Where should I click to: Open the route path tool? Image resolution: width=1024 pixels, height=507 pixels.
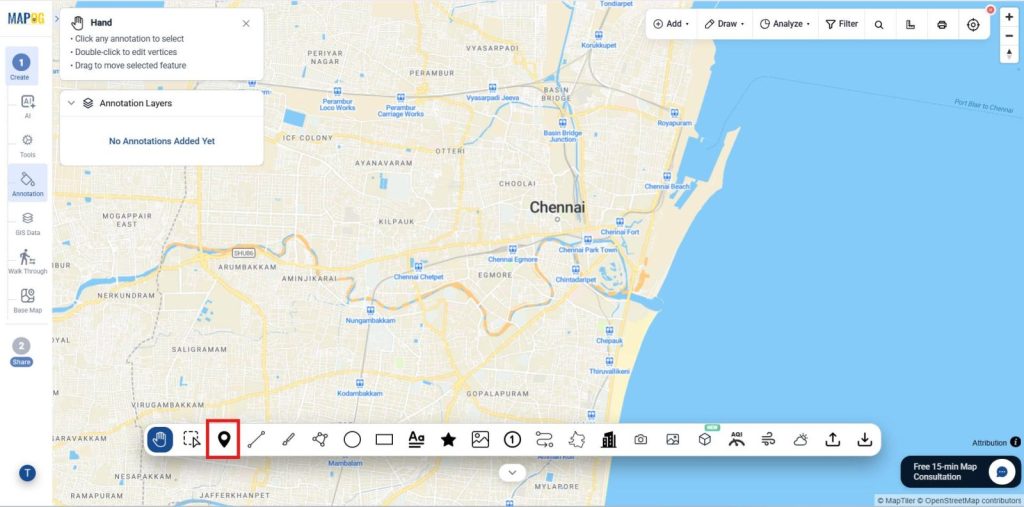pos(544,440)
